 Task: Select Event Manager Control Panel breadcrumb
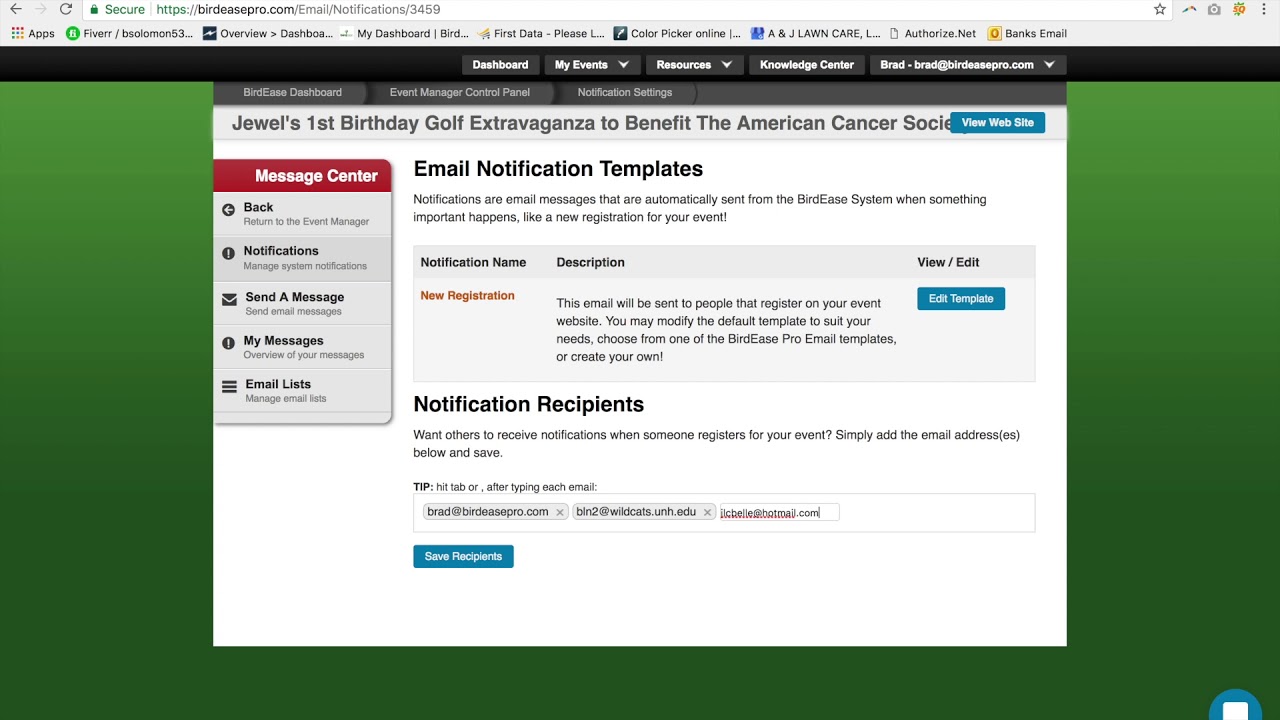460,92
